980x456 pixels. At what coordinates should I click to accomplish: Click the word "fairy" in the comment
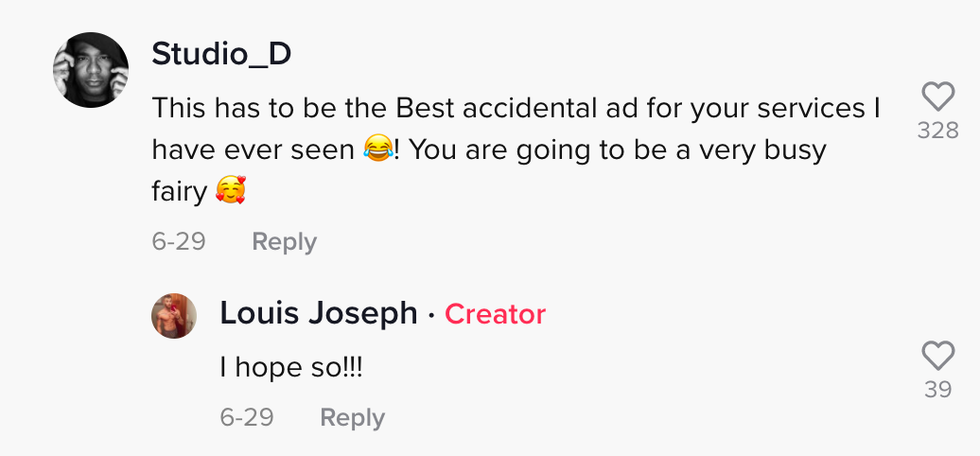(x=179, y=190)
